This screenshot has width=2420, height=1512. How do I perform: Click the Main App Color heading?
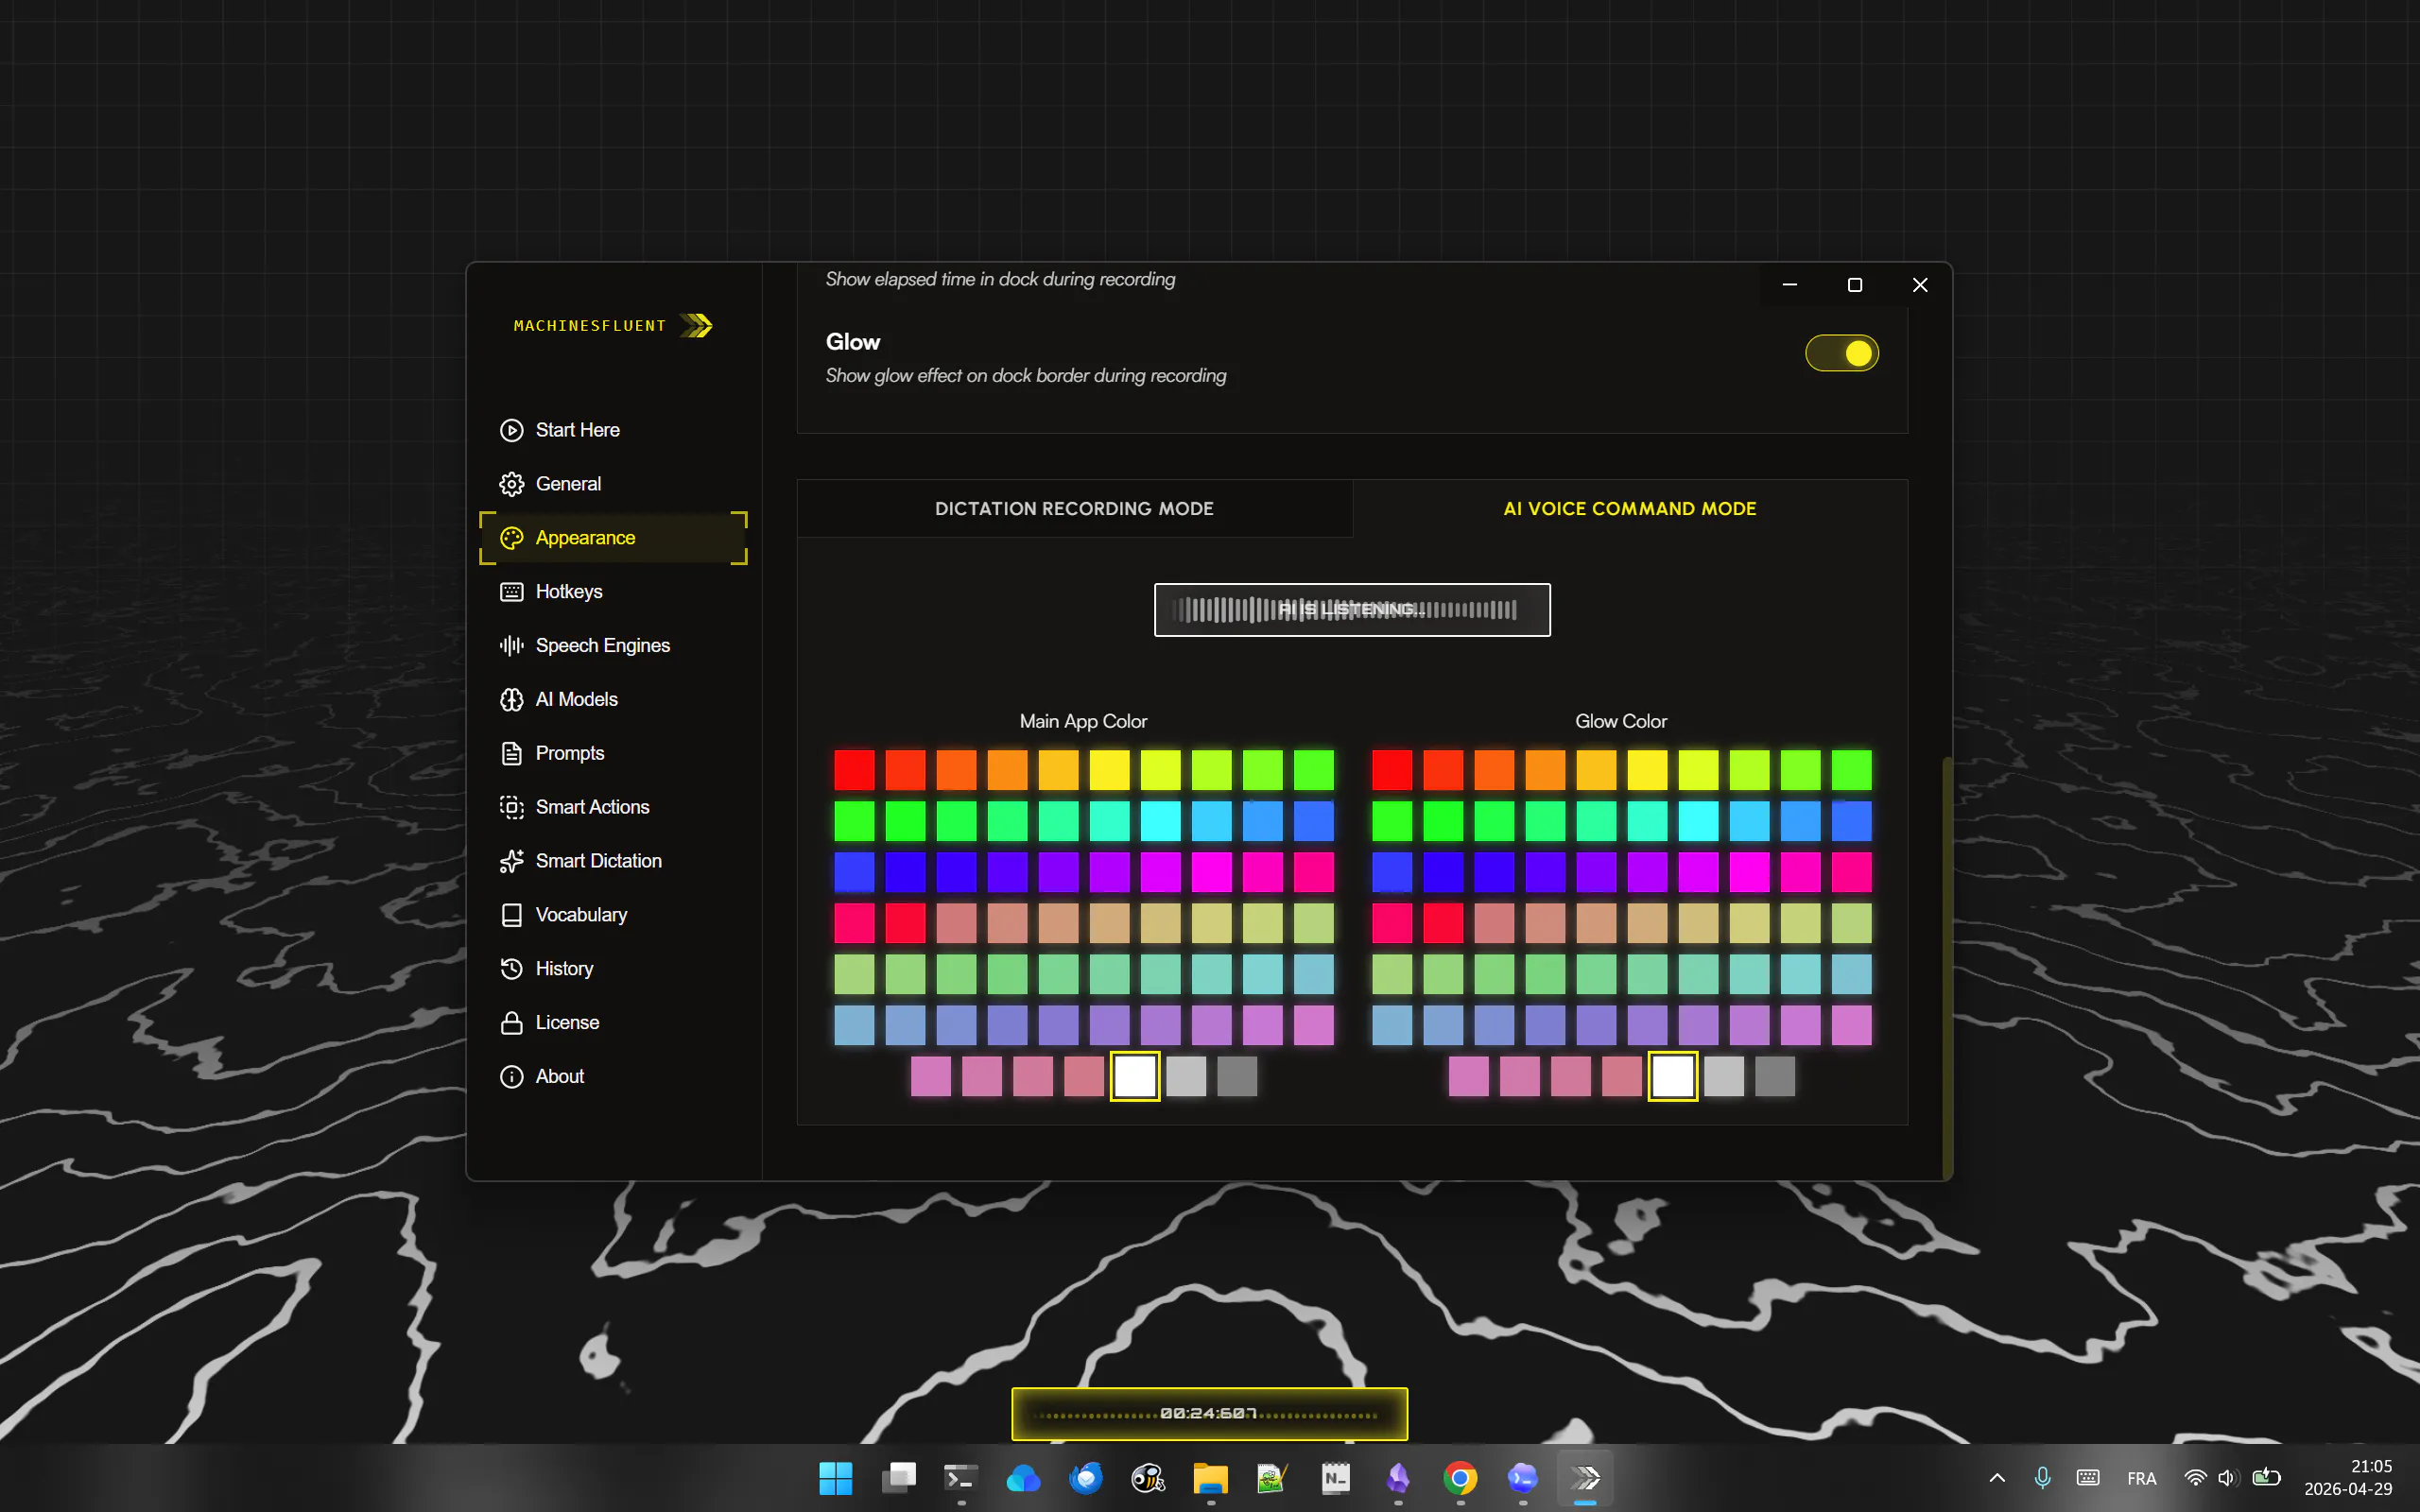pyautogui.click(x=1083, y=721)
